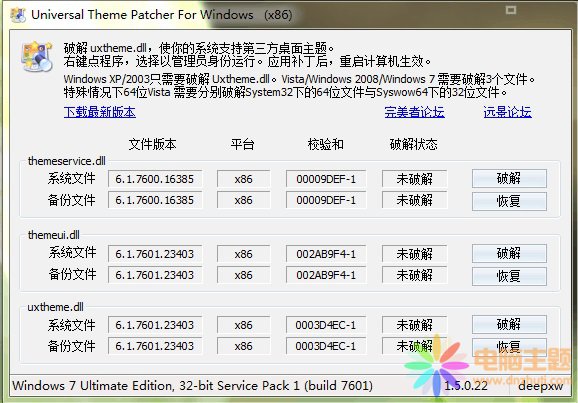Click the 文件版本 column header
The width and height of the screenshot is (578, 403).
coord(152,144)
